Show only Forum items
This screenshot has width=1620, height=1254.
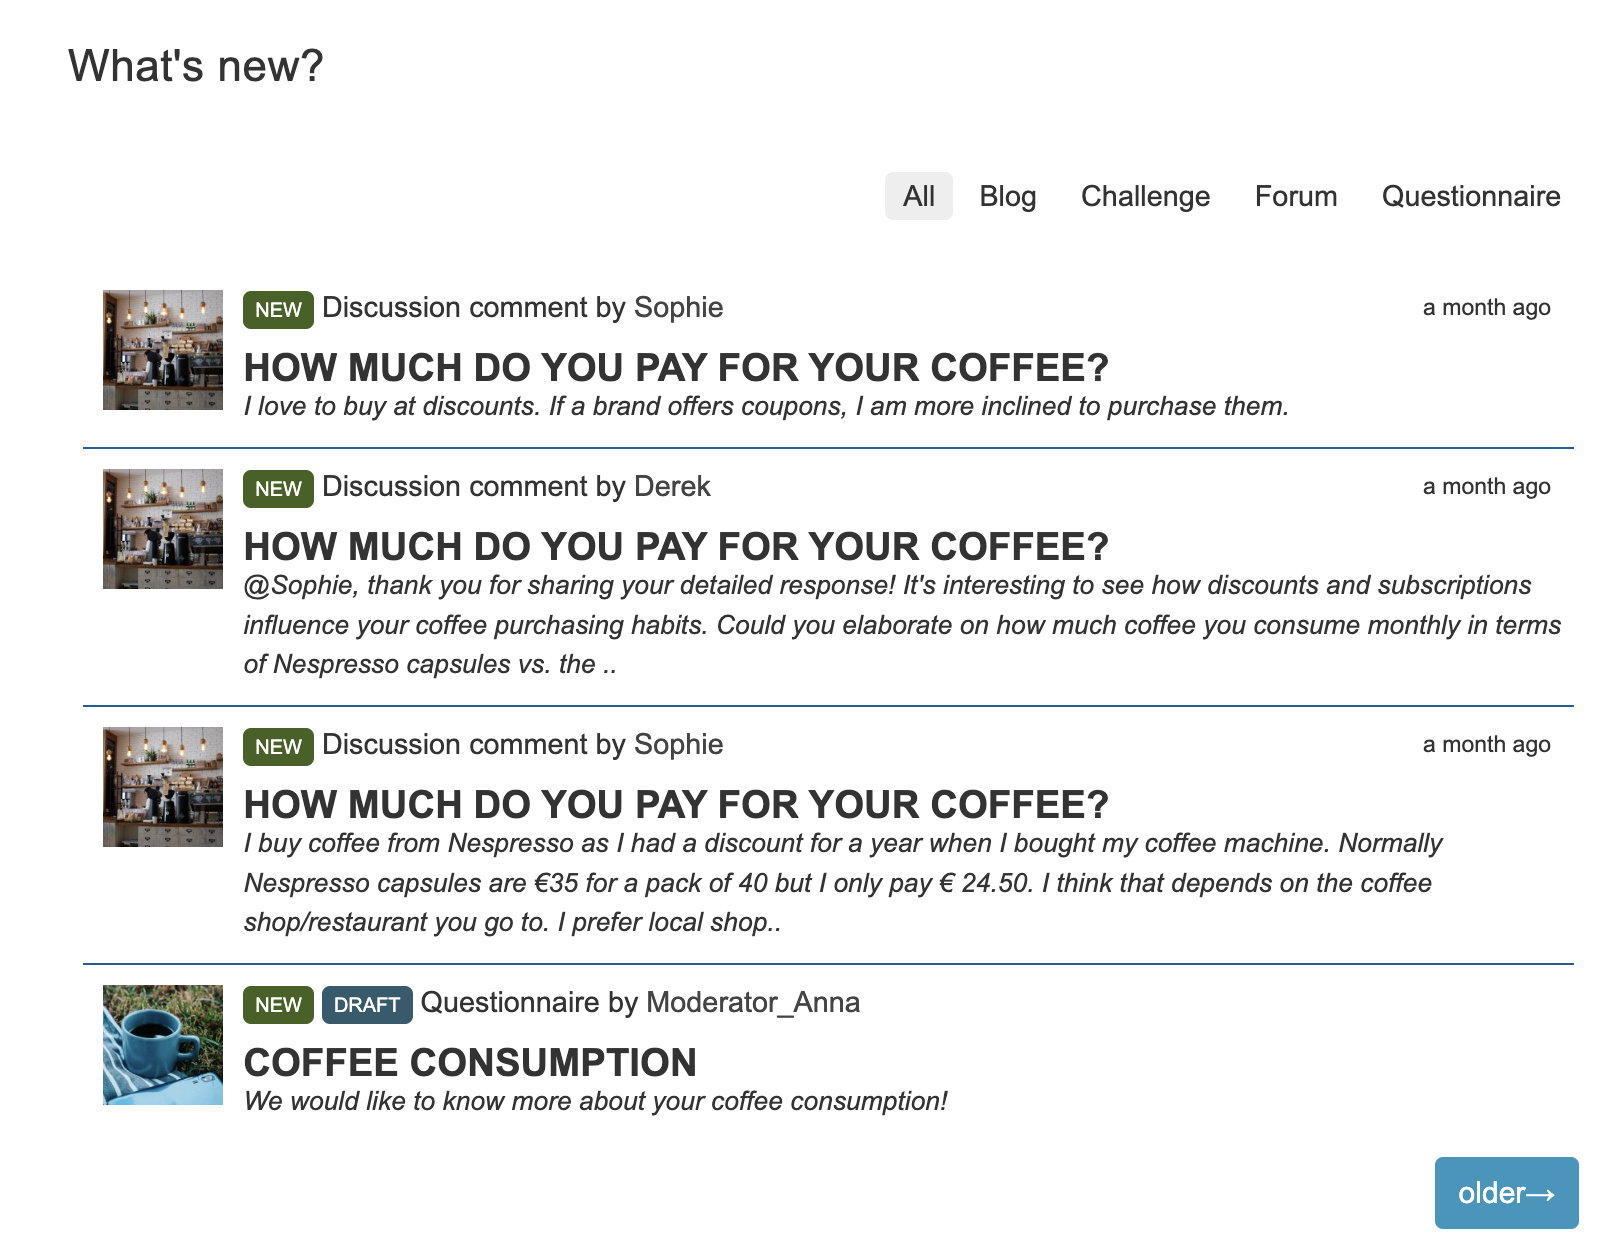(x=1295, y=196)
